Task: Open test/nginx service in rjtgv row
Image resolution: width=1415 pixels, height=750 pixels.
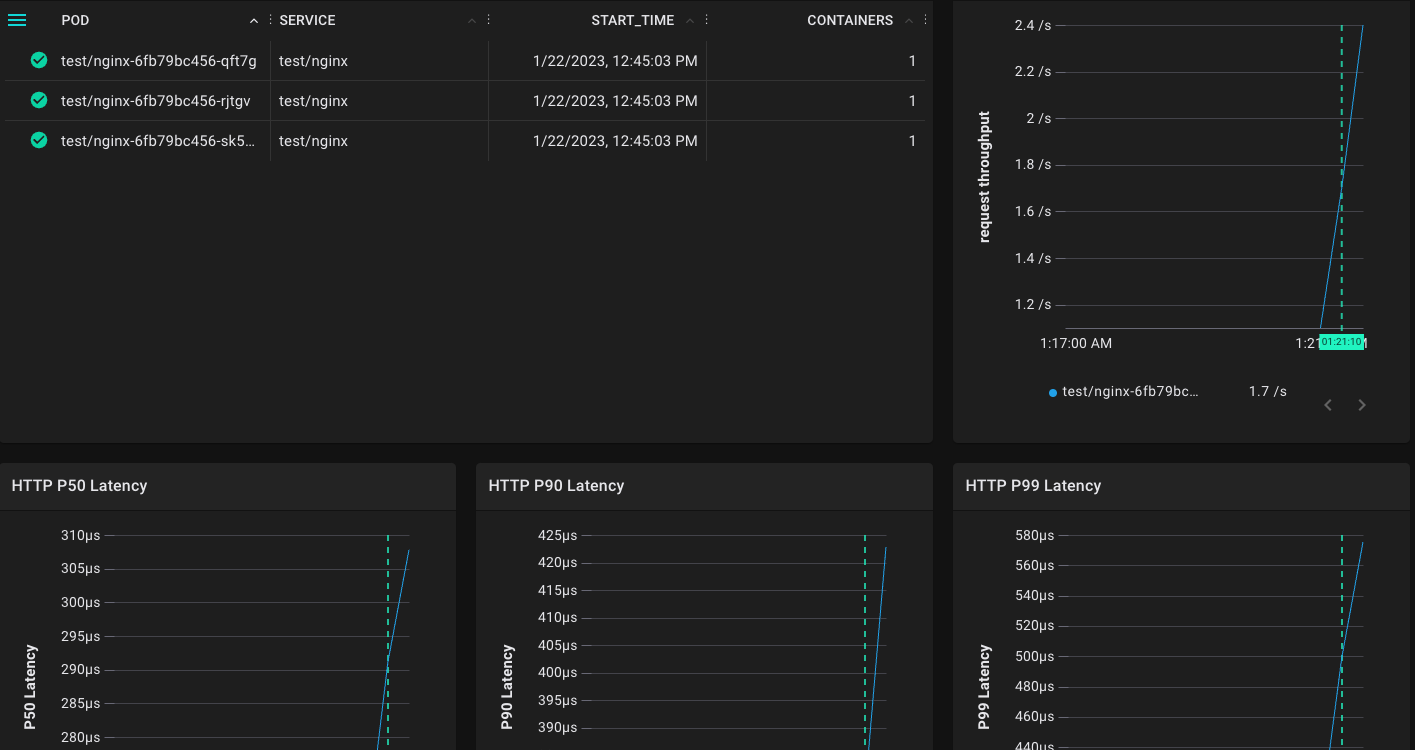Action: (x=313, y=101)
